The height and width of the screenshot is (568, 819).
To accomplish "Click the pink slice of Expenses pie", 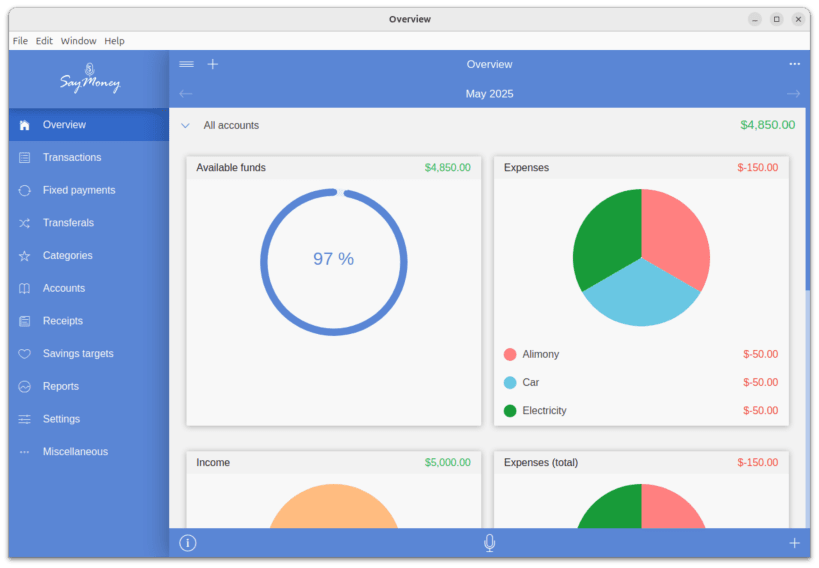I will (x=676, y=238).
